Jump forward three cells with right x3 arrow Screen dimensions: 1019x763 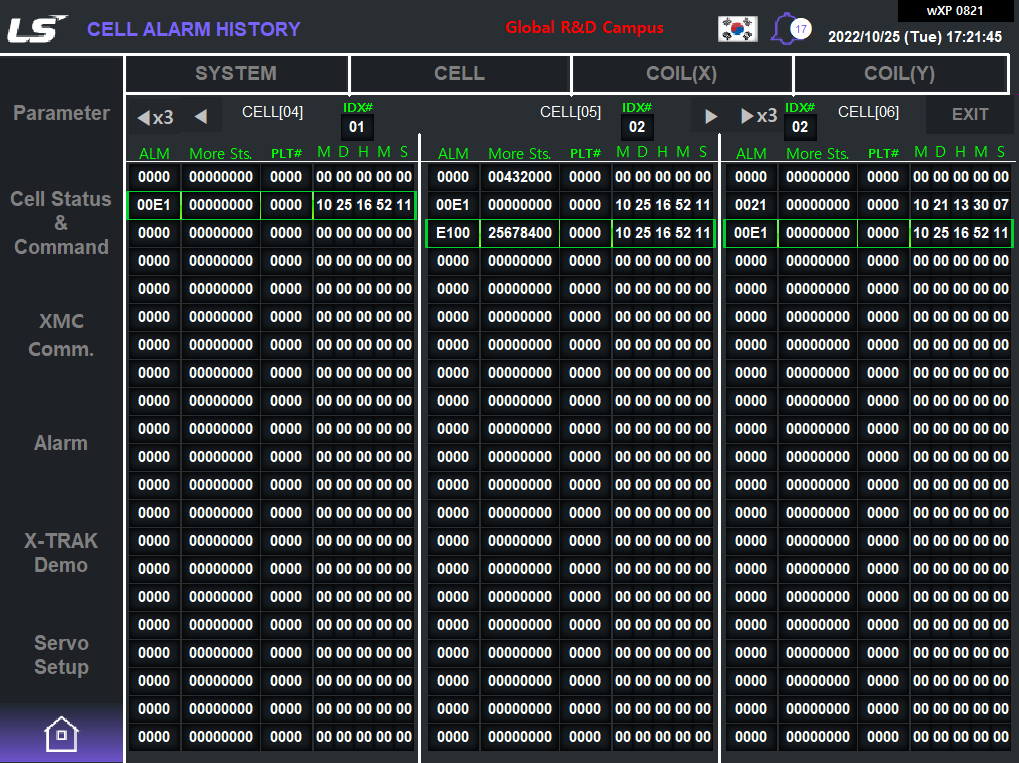coord(759,116)
